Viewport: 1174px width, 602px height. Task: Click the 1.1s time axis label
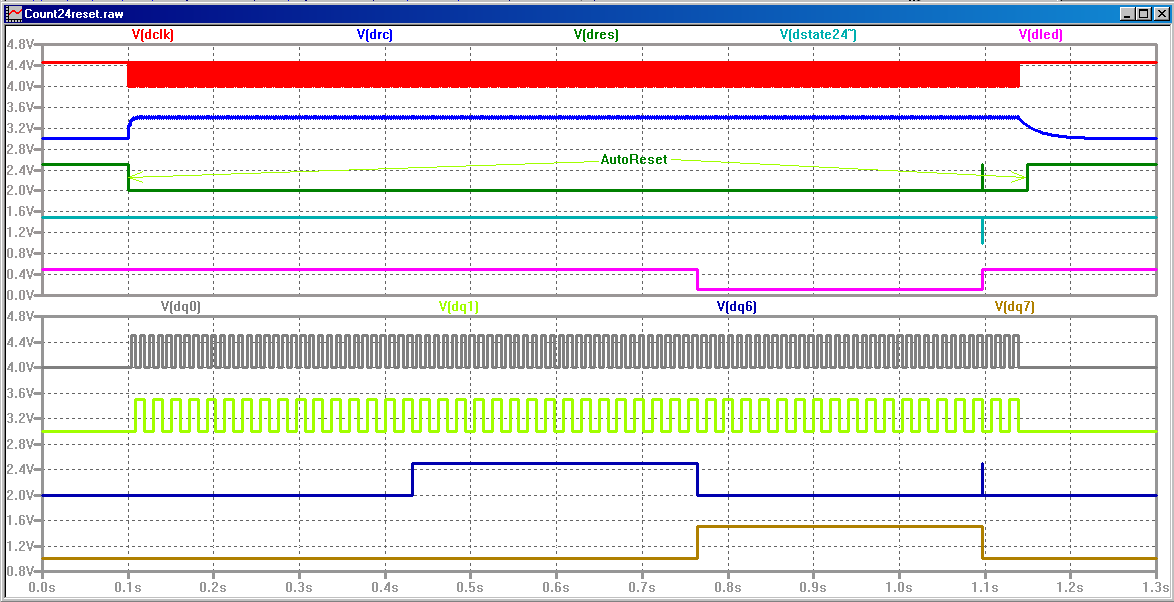pyautogui.click(x=985, y=586)
